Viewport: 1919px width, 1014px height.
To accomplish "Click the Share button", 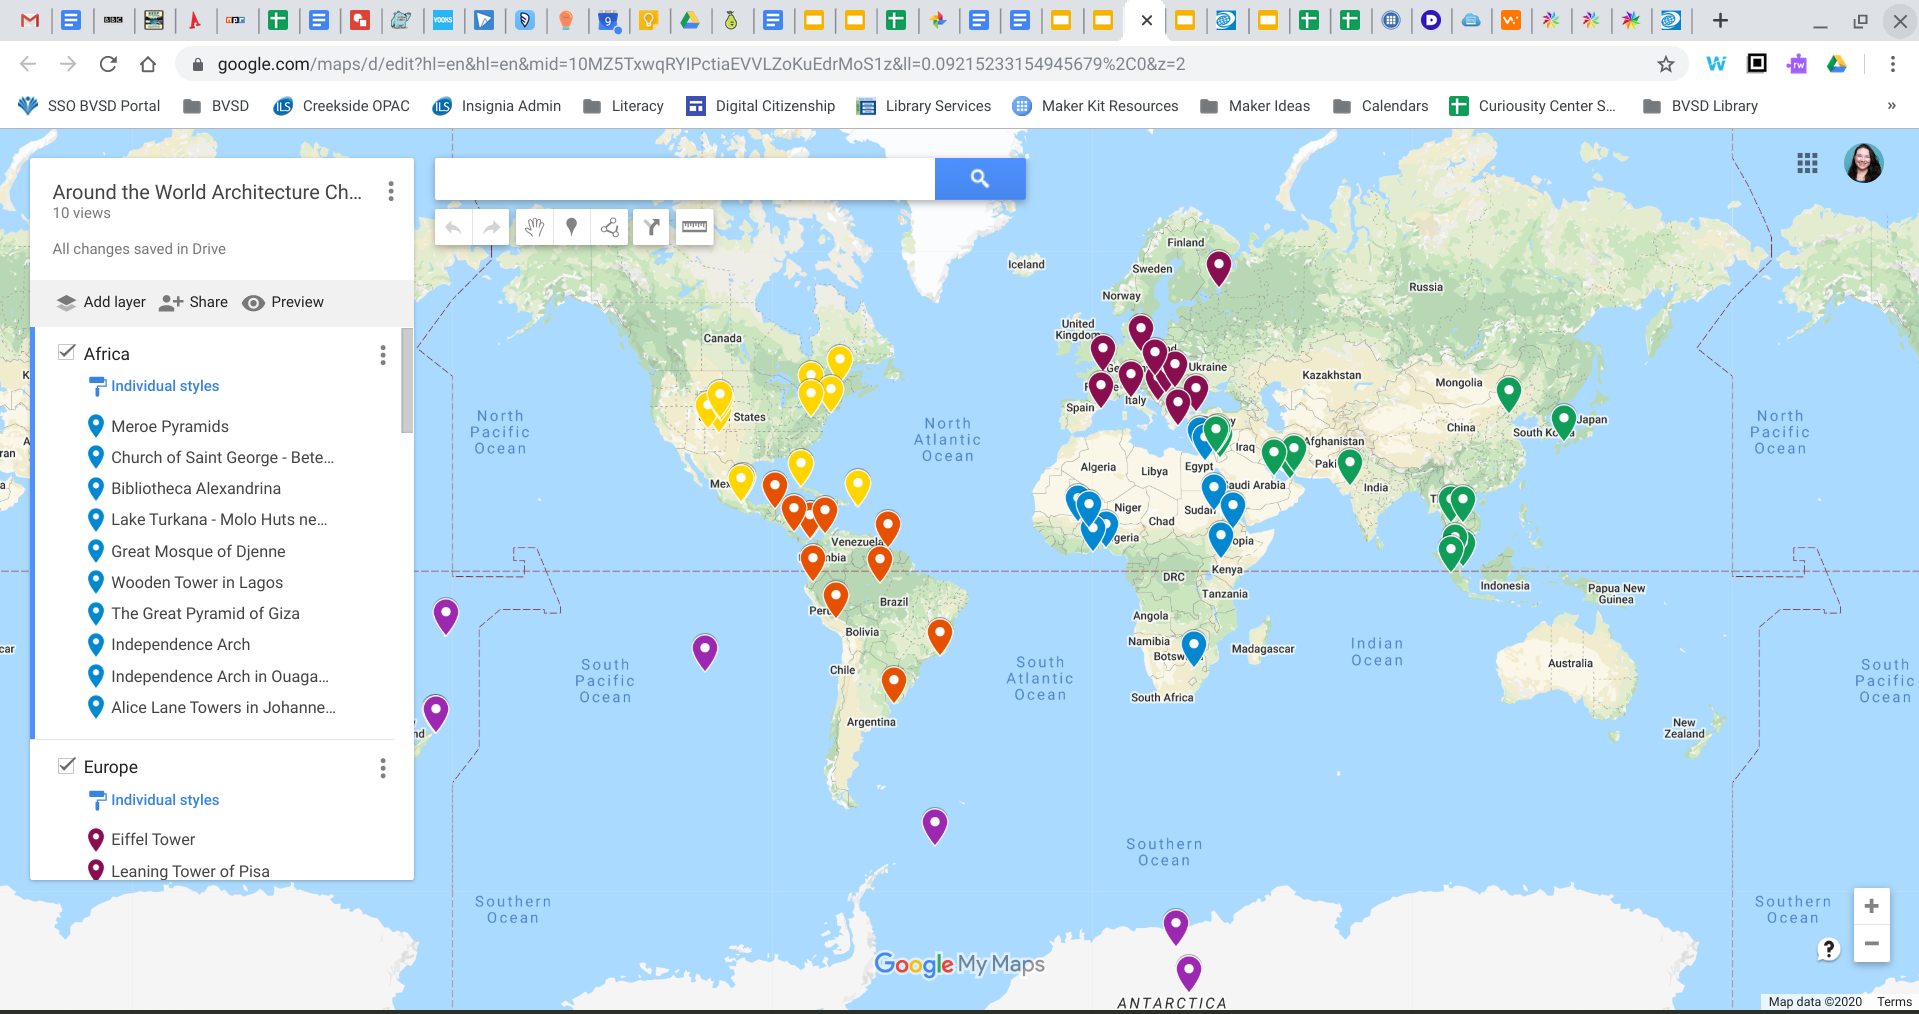I will [x=194, y=302].
